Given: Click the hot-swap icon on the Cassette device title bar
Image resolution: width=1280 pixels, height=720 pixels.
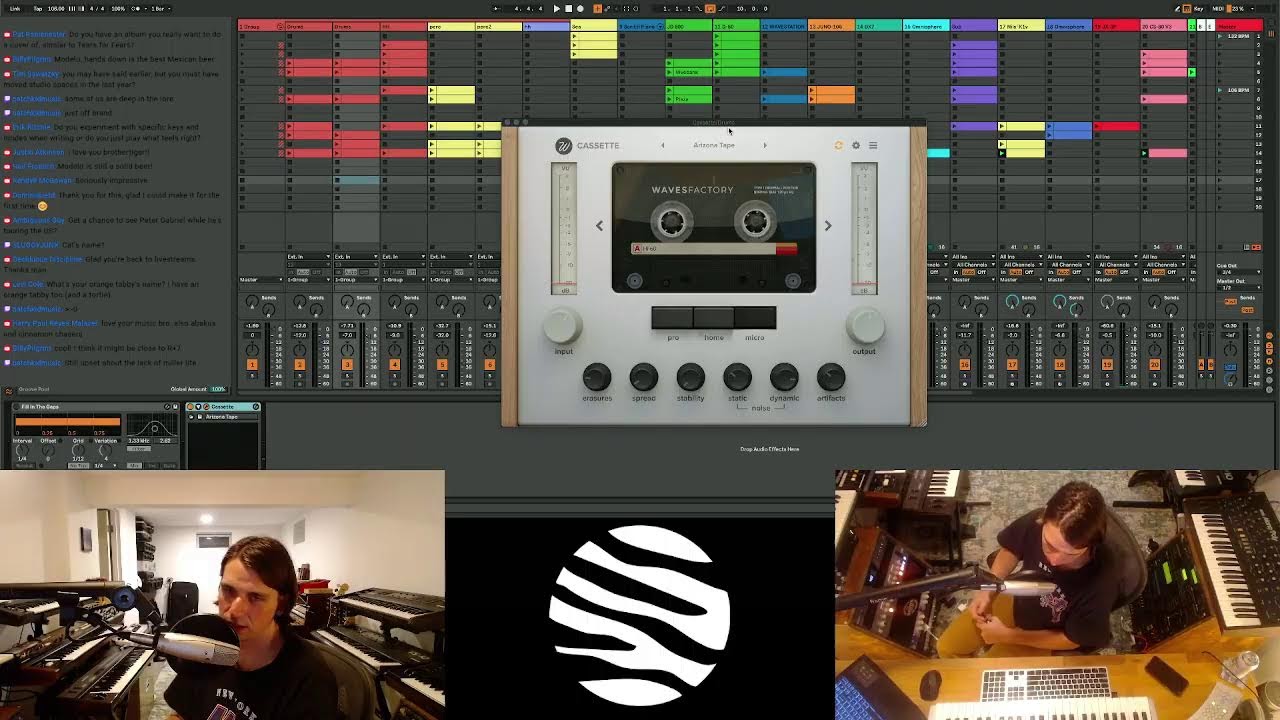Looking at the screenshot, I should [257, 407].
